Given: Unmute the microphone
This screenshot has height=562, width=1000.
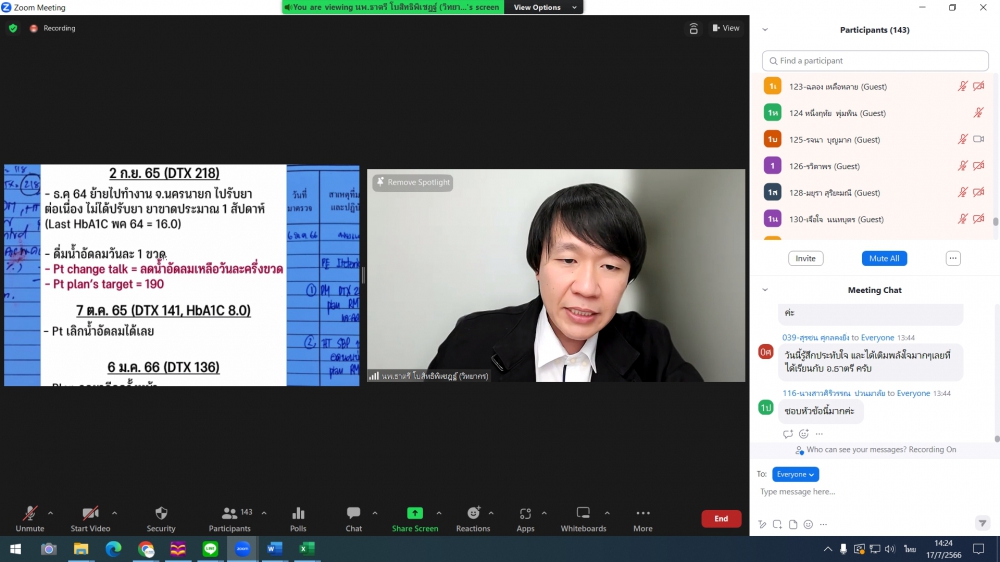Looking at the screenshot, I should [x=30, y=518].
